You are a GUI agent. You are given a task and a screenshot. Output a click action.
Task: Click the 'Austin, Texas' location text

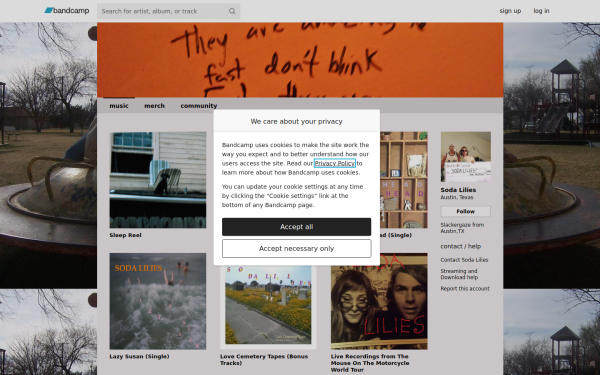point(457,197)
